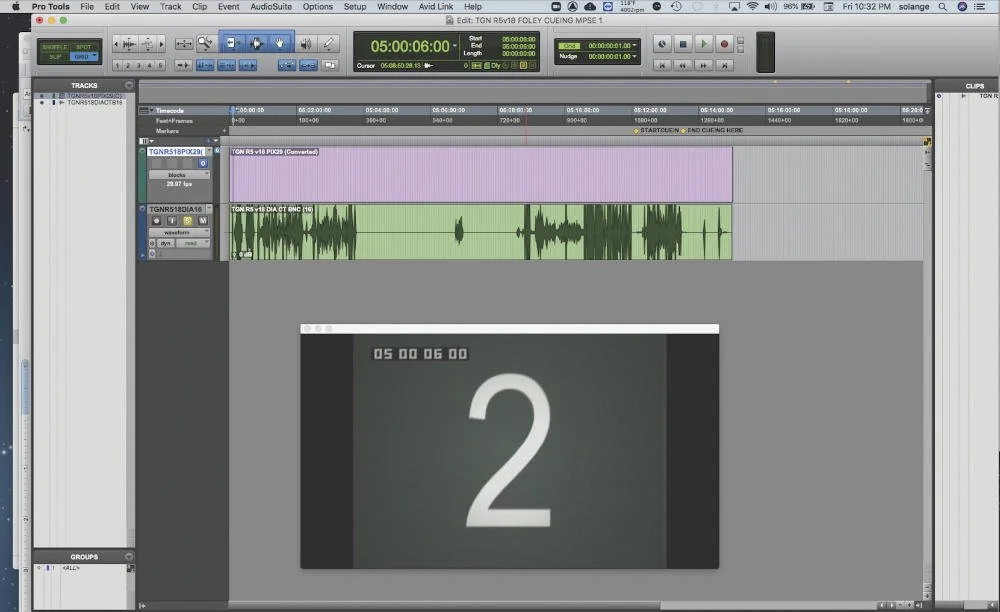Toggle Link Track and Edit Selection
The height and width of the screenshot is (612, 1000).
226,65
